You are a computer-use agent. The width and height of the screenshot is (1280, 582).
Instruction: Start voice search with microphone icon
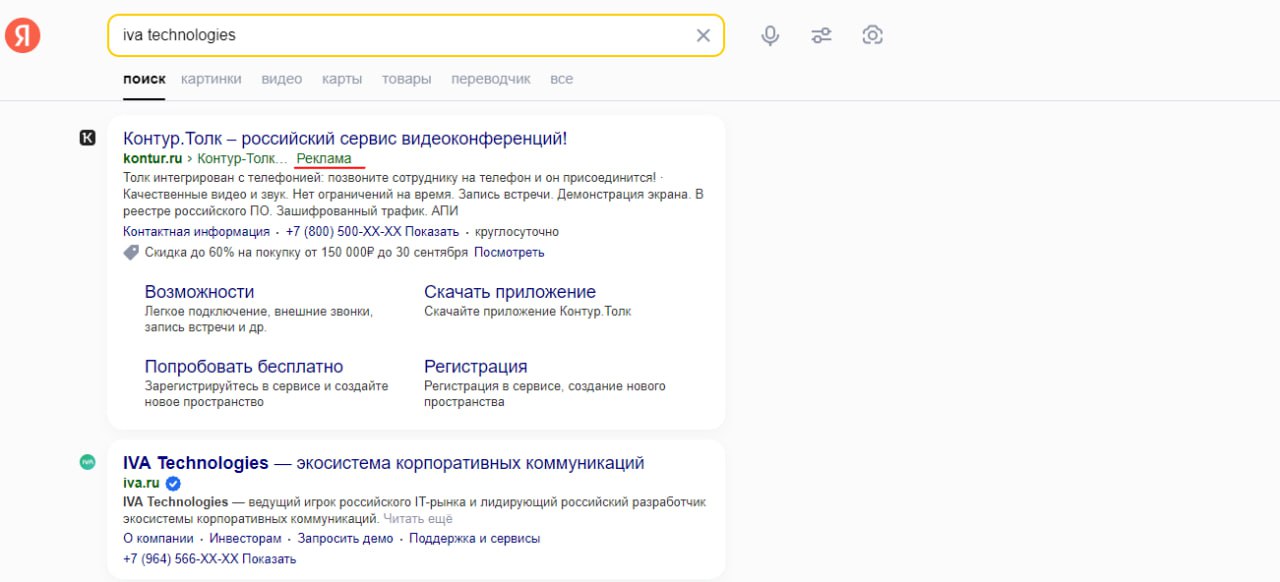pos(770,36)
